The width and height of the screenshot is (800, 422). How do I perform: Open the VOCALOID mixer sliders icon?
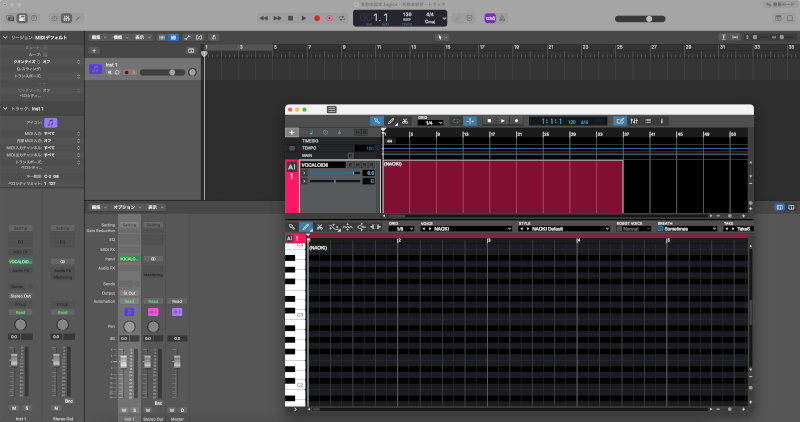634,121
